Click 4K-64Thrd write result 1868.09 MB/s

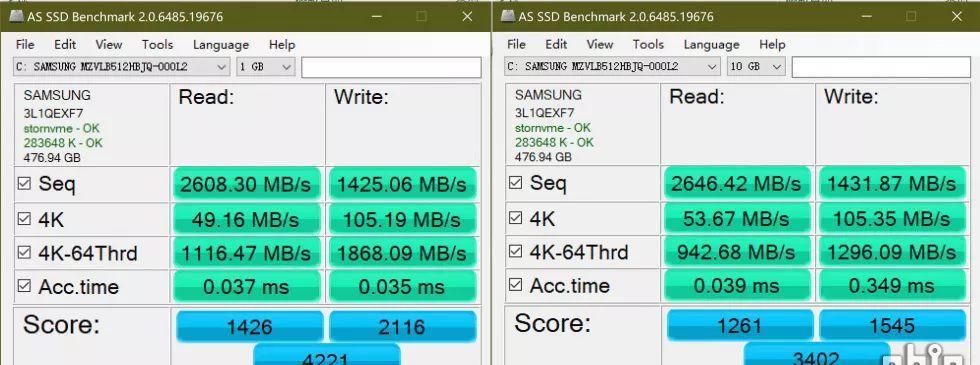[402, 253]
